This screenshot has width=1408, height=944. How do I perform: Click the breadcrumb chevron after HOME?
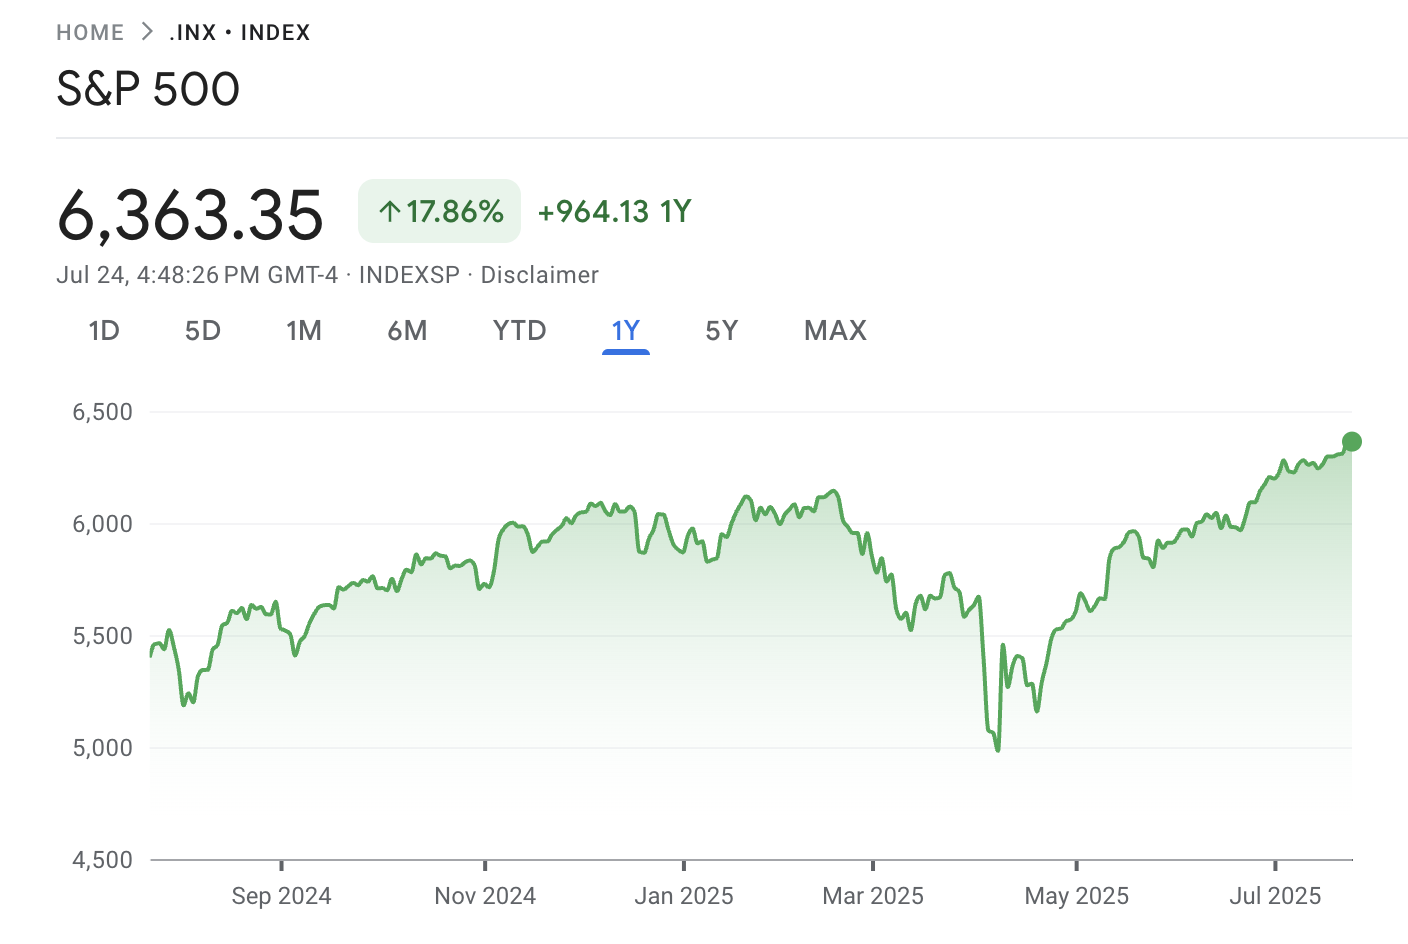[x=147, y=32]
